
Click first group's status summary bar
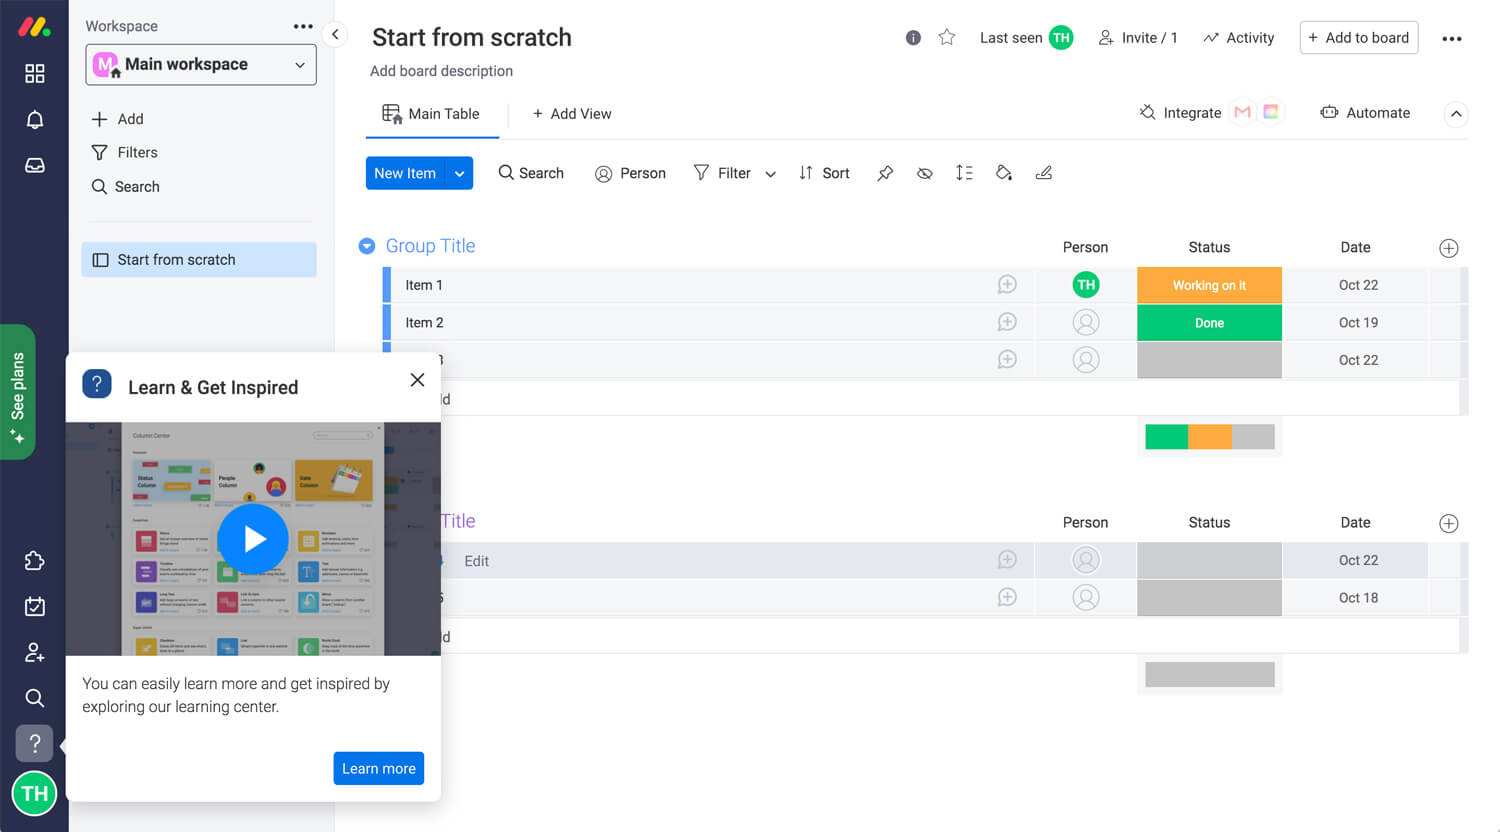tap(1210, 437)
